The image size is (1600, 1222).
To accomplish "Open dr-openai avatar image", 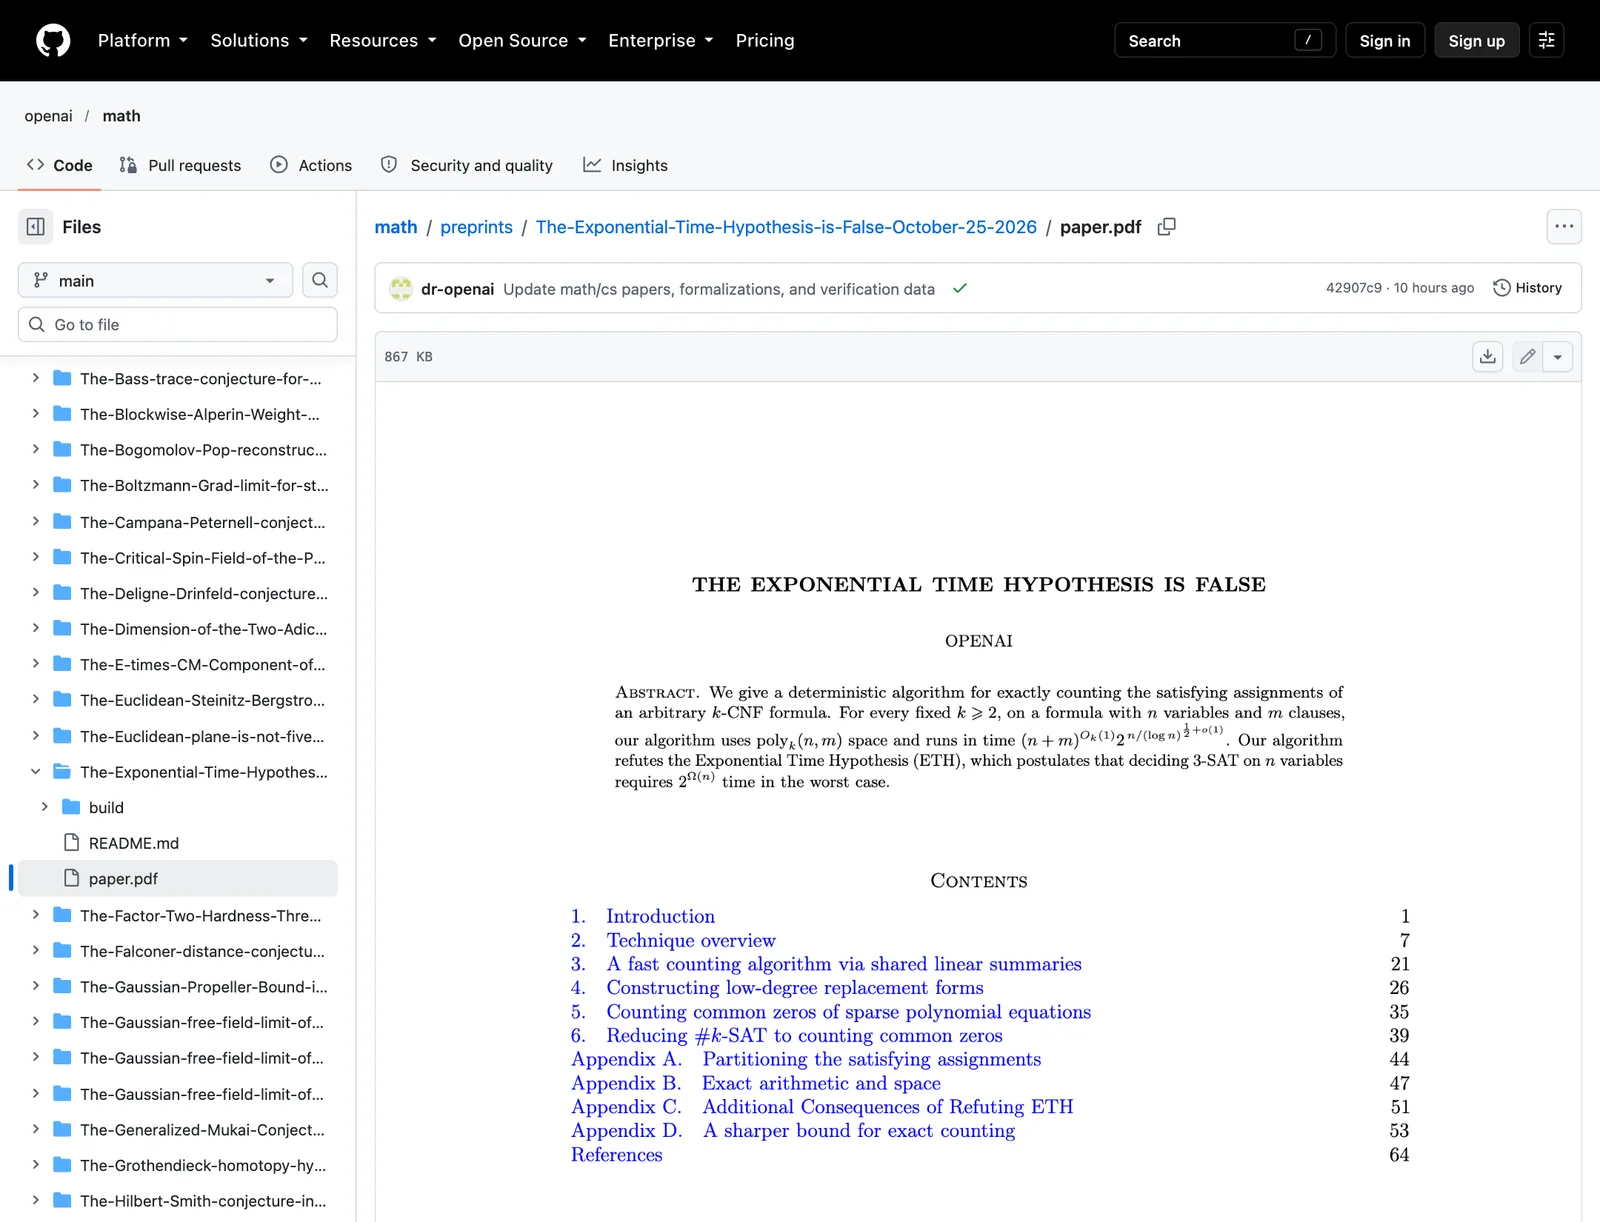I will [x=401, y=289].
